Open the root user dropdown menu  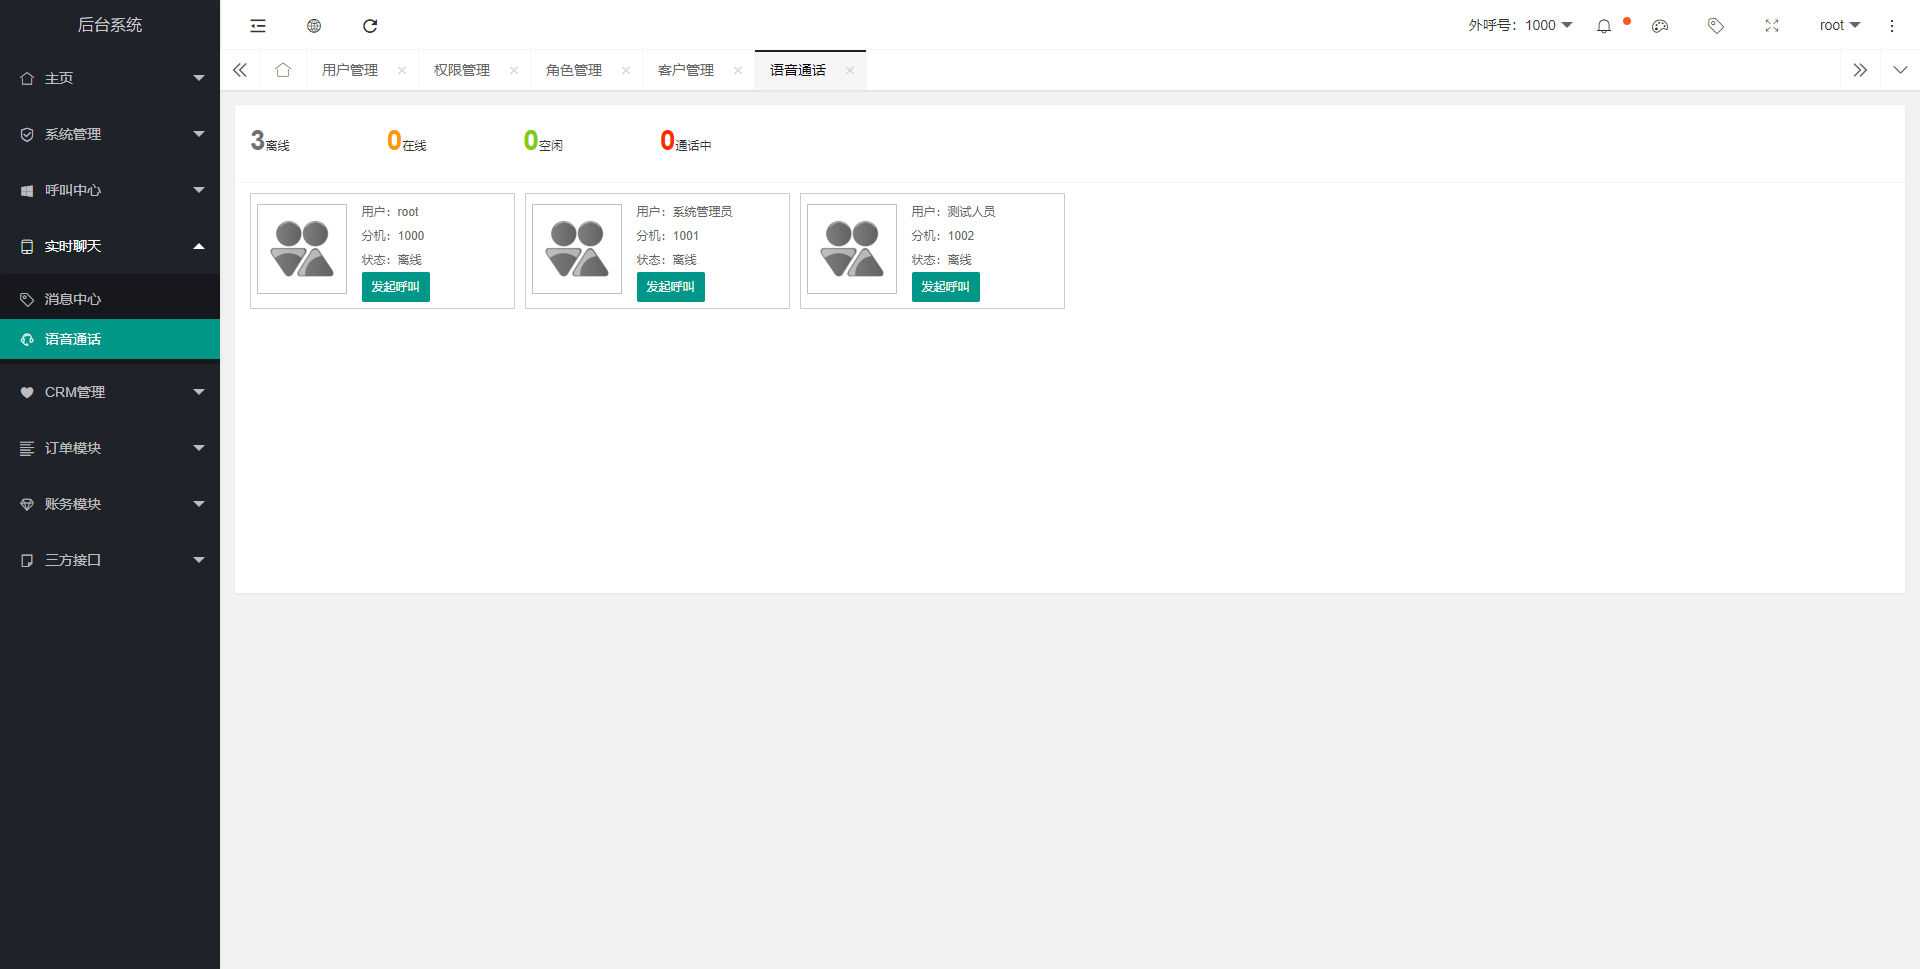coord(1839,25)
